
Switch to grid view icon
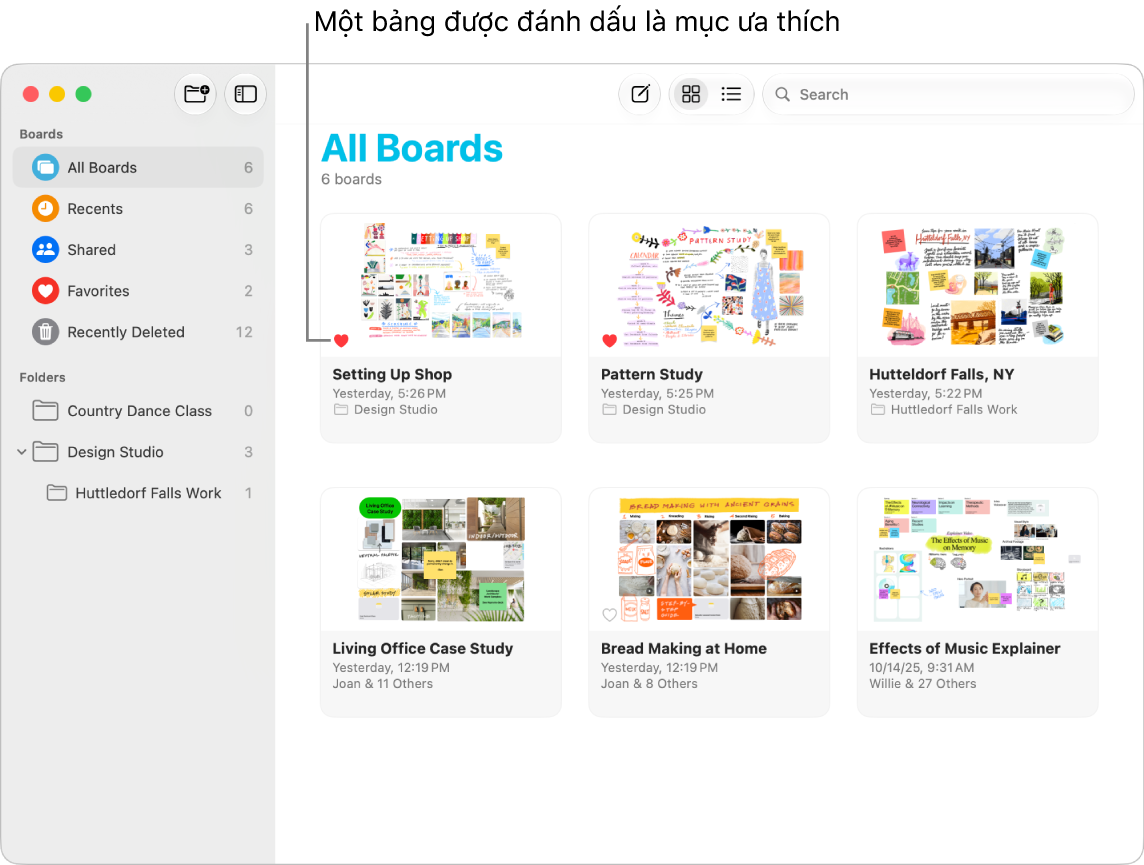click(x=690, y=94)
